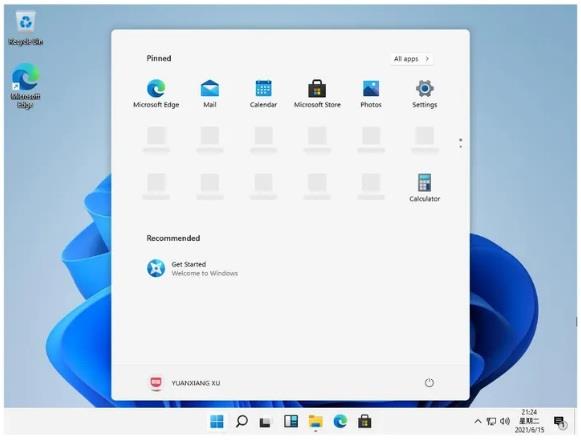Screen dimensions: 581x444
Task: Click the power button in Start menu
Action: click(429, 383)
